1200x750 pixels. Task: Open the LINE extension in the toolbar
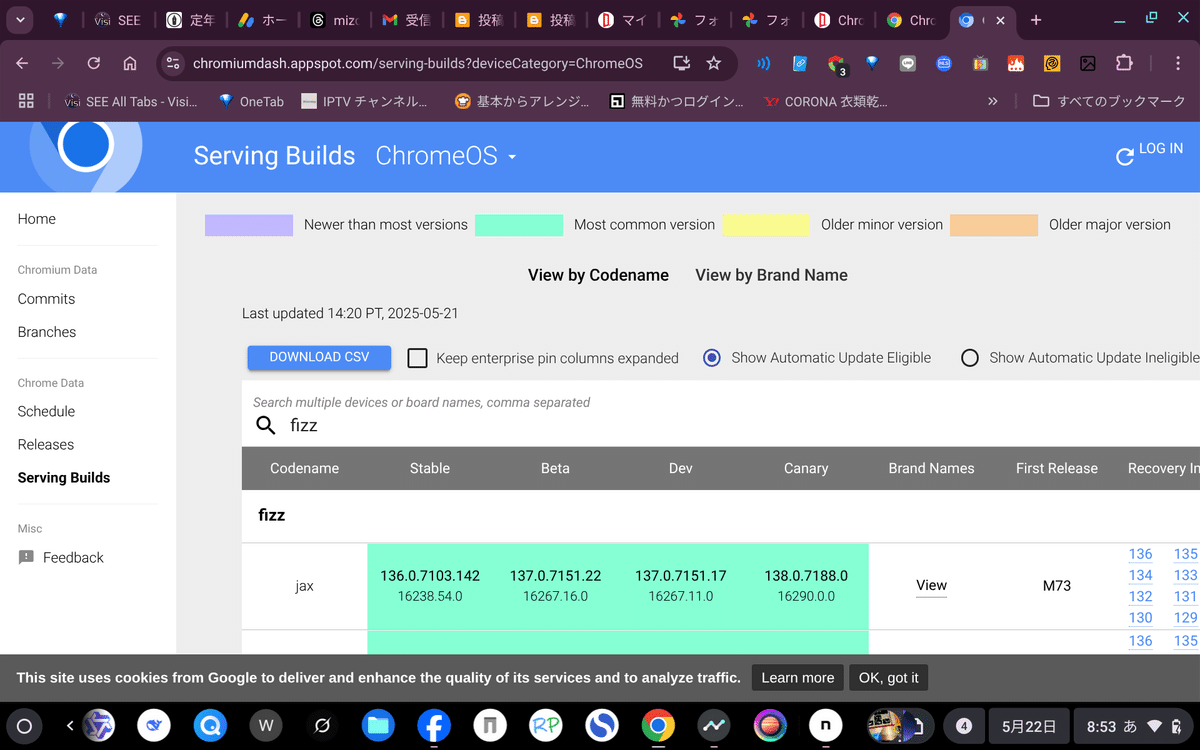tap(907, 63)
